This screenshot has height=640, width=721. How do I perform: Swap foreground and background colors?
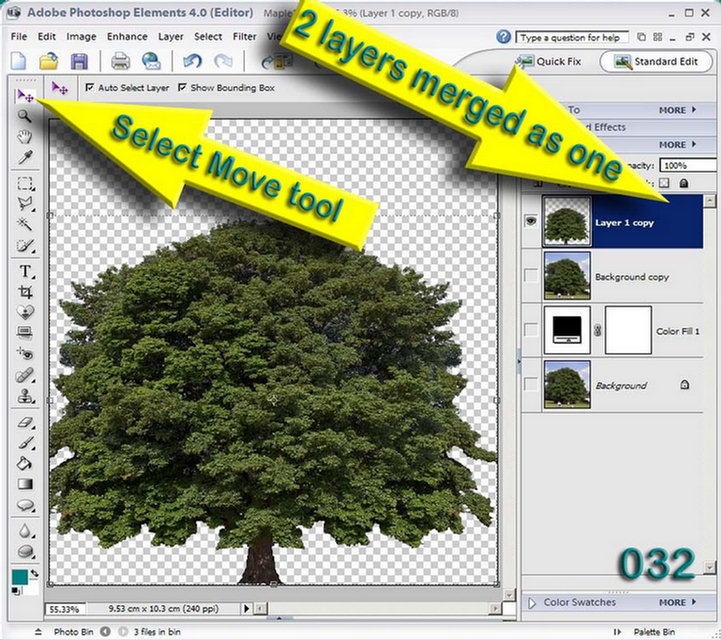34,573
